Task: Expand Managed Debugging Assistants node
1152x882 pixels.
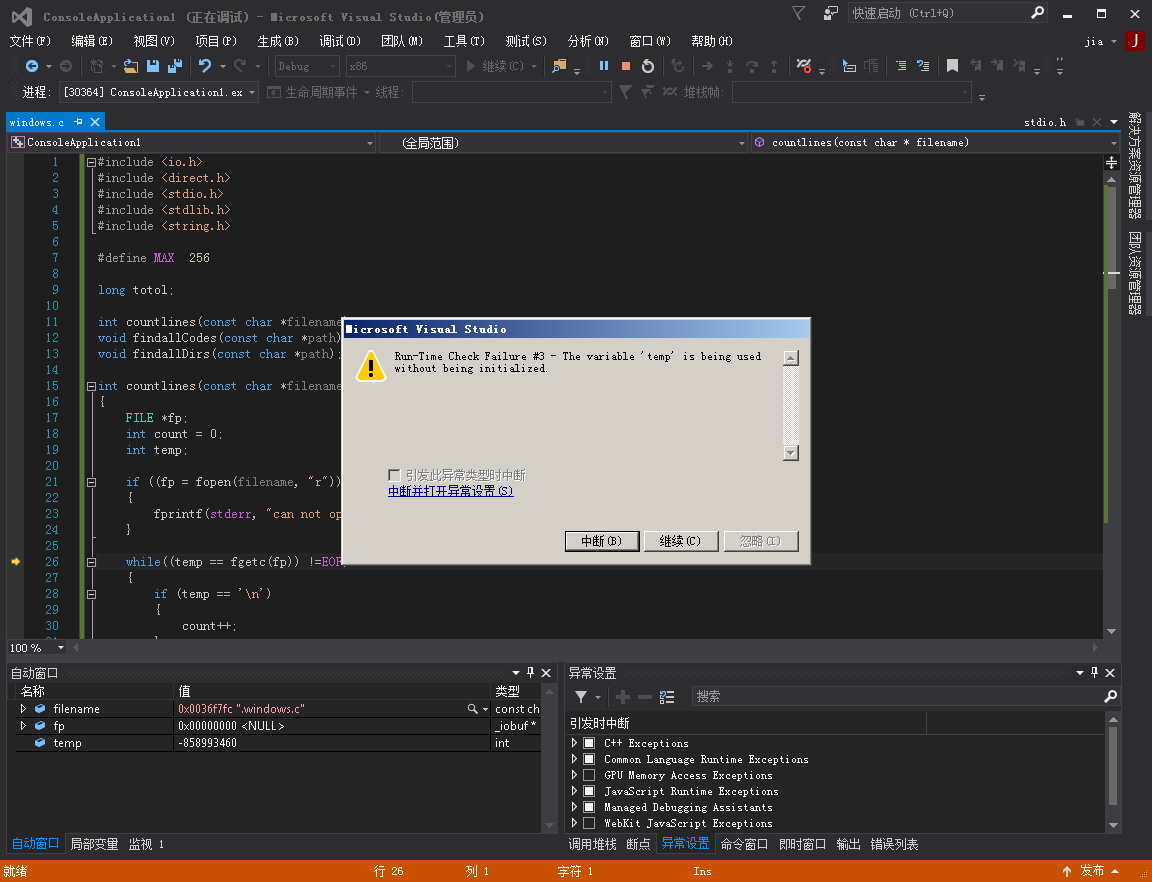Action: tap(575, 807)
